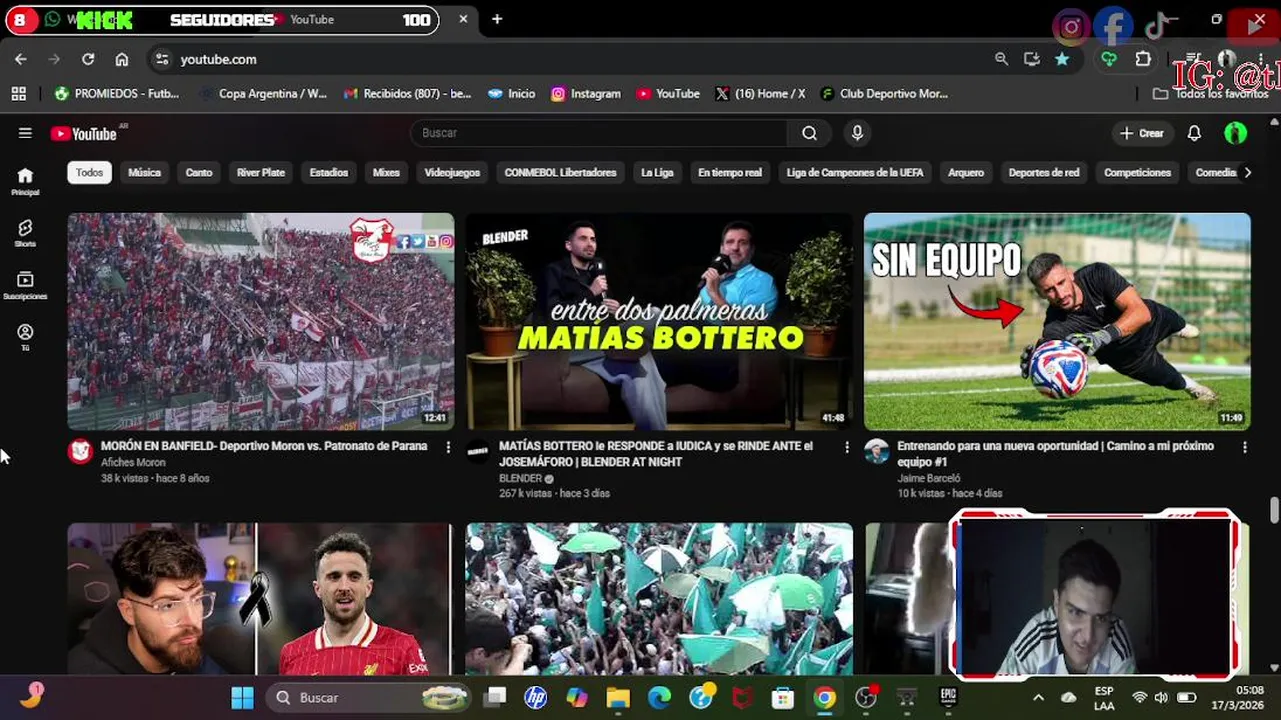
Task: Open the Chrome apps grid in bookmarks bar
Action: coord(18,93)
